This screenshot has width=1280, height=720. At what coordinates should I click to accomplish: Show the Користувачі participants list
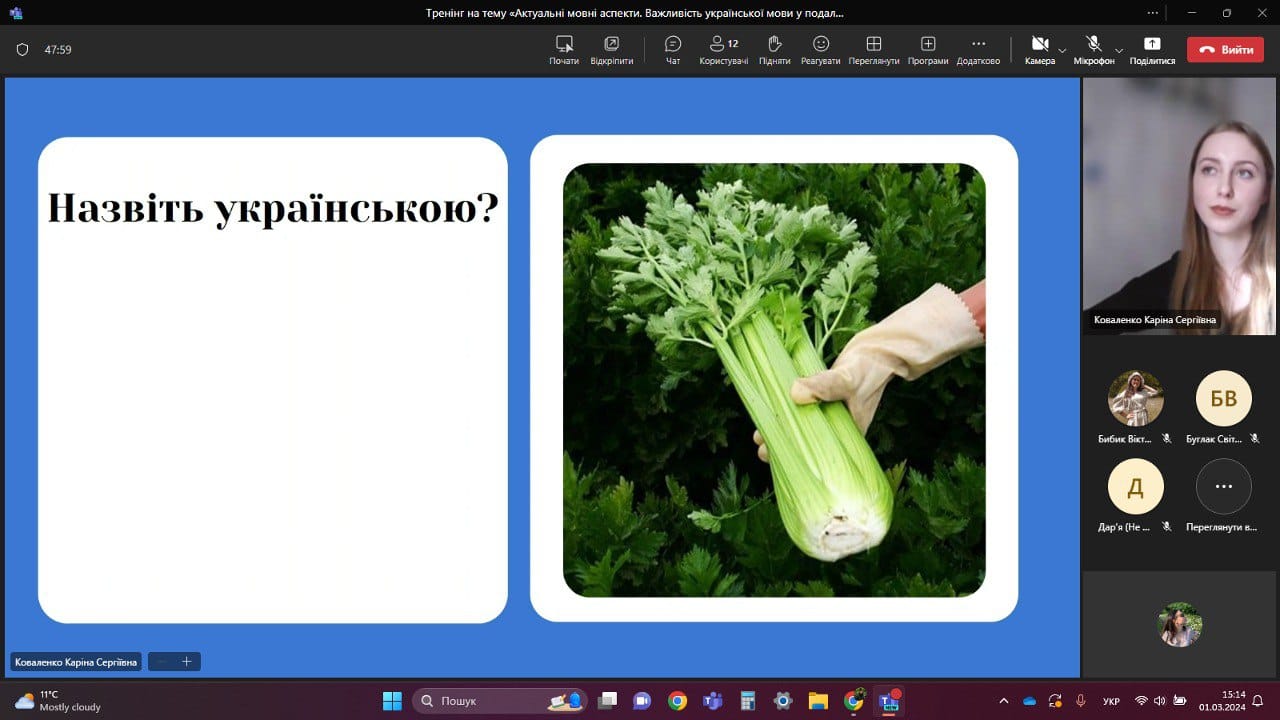723,49
